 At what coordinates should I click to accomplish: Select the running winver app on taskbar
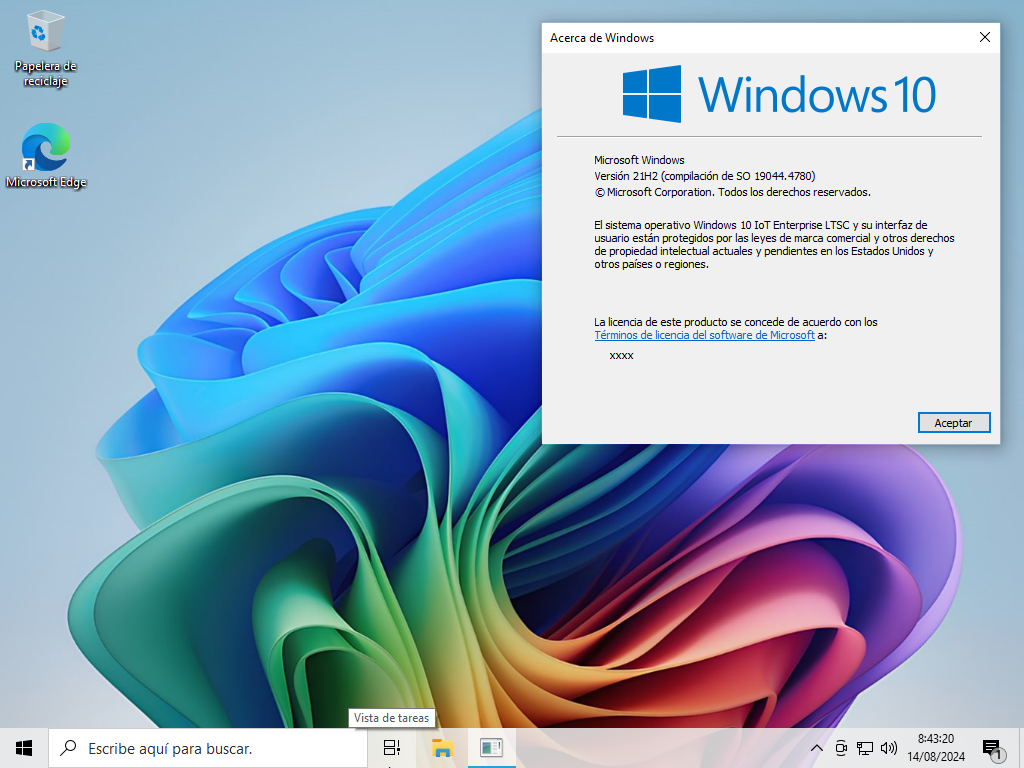pos(491,748)
